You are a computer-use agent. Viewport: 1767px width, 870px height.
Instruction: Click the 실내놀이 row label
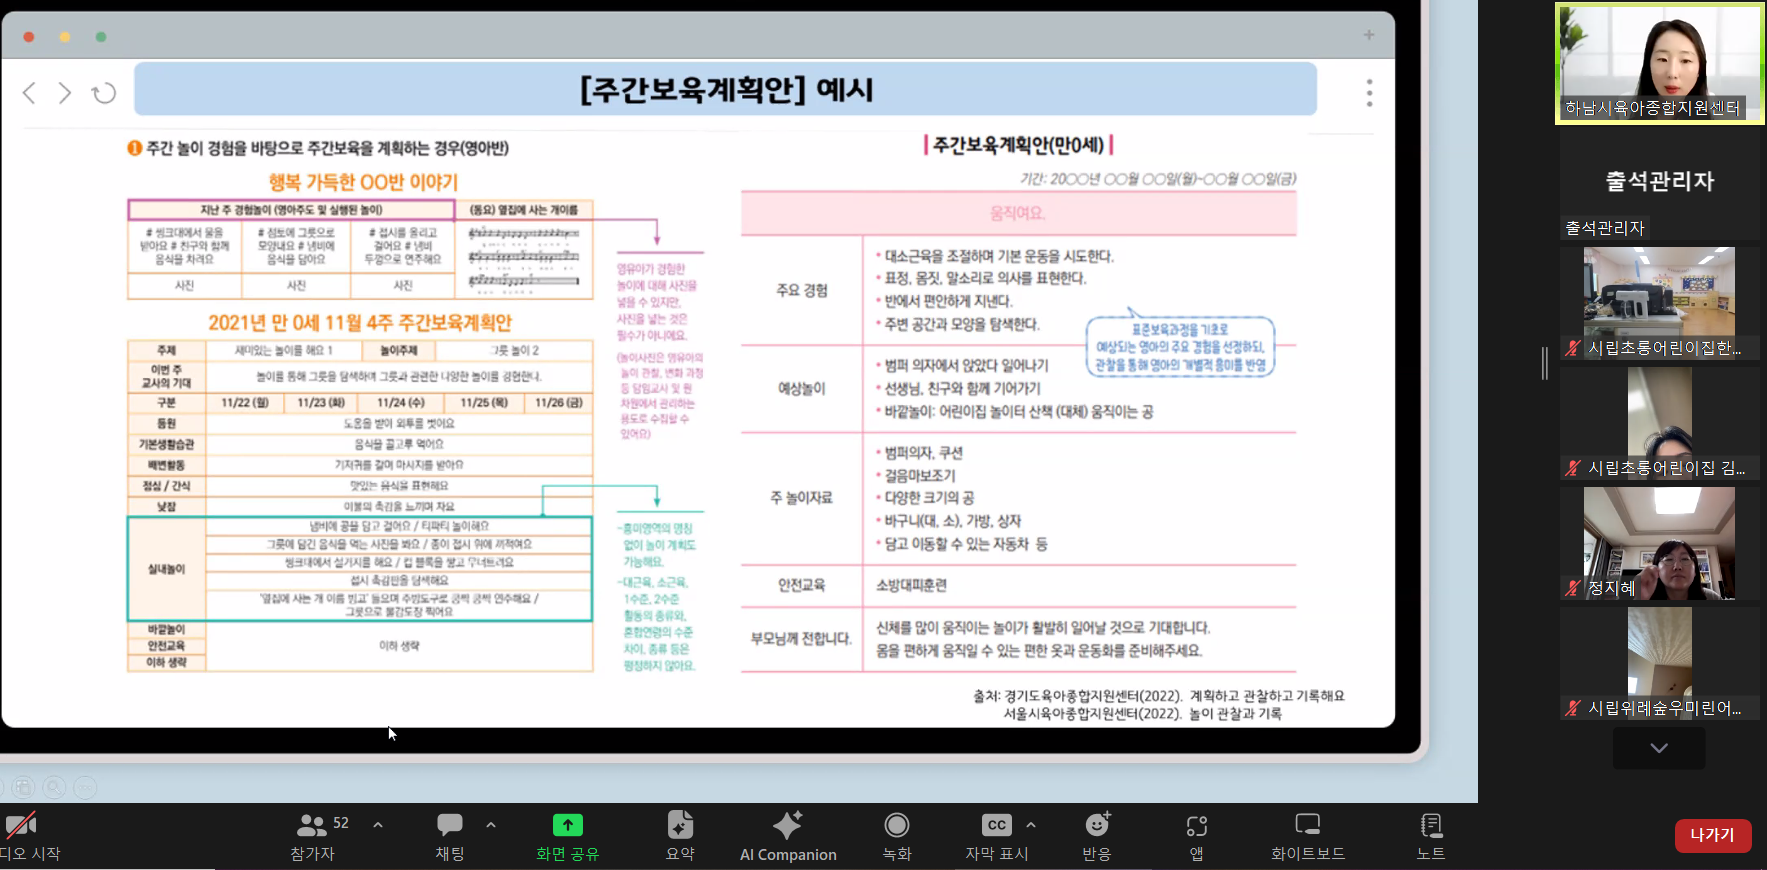(166, 568)
